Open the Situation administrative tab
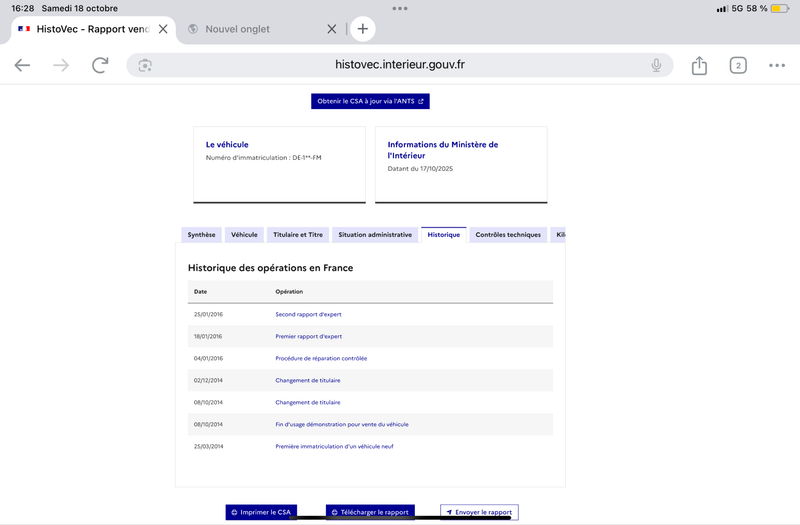Screen dimensions: 800x525 coord(375,235)
